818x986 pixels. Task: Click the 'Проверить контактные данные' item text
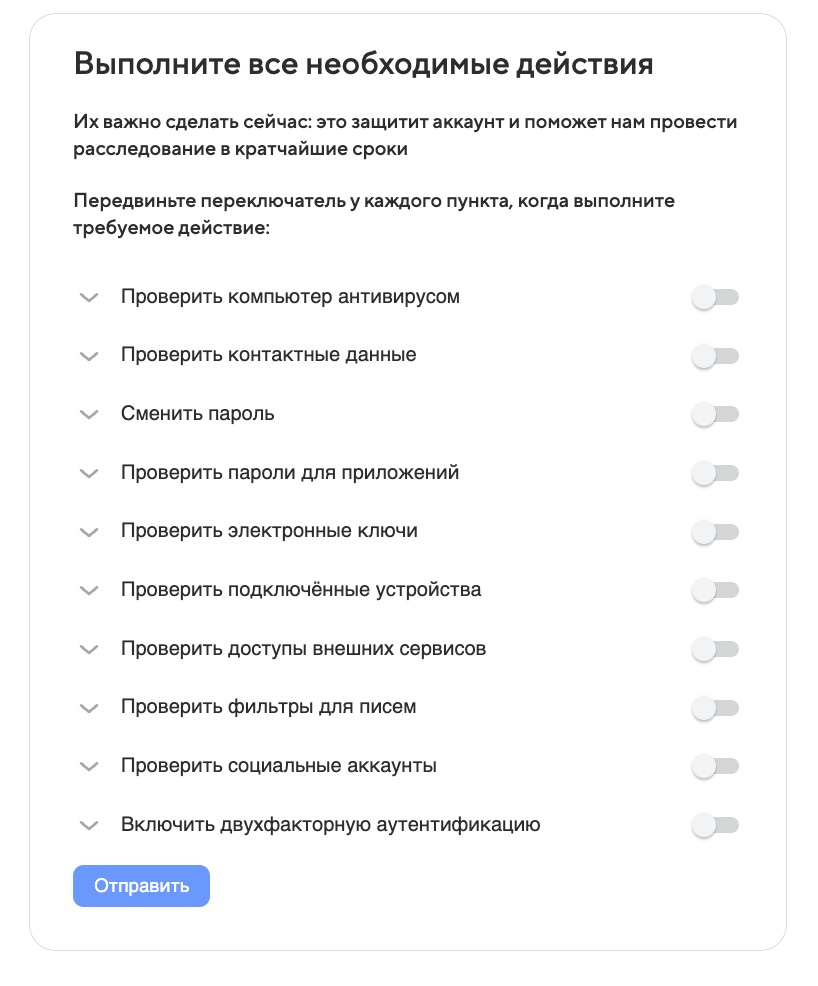coord(268,355)
